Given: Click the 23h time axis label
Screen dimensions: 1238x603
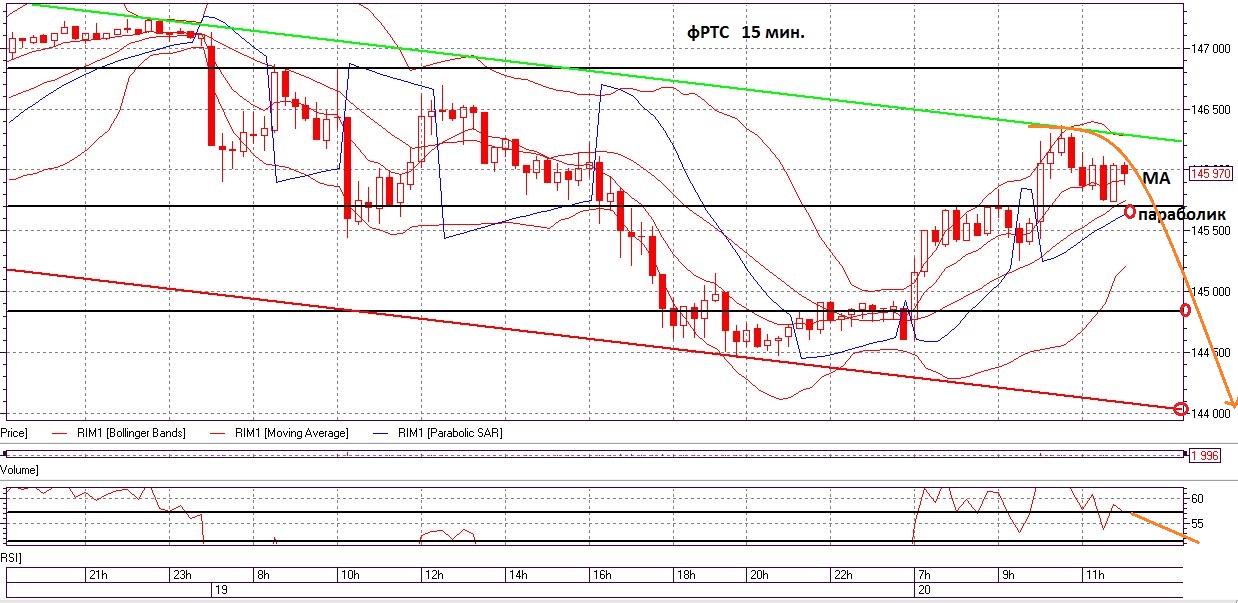Looking at the screenshot, I should pyautogui.click(x=181, y=575).
